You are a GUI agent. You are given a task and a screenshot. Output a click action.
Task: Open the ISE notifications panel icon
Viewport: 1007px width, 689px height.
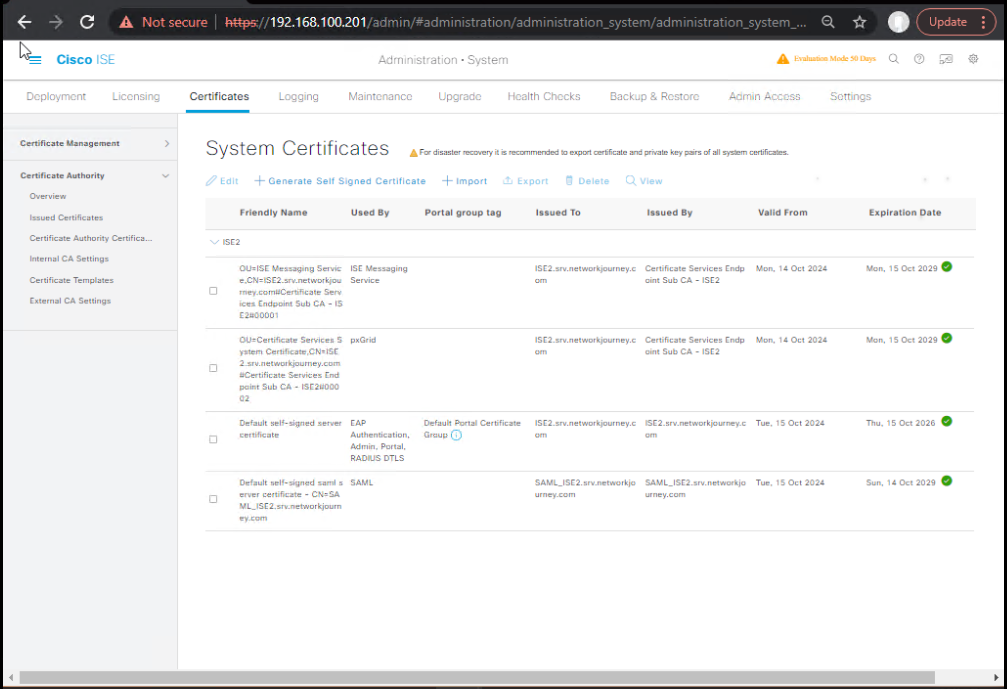coord(946,59)
